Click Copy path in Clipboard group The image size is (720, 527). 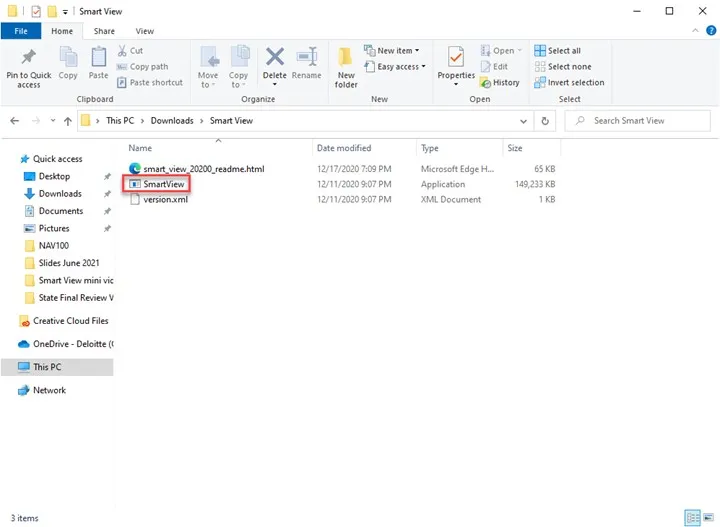pos(143,67)
